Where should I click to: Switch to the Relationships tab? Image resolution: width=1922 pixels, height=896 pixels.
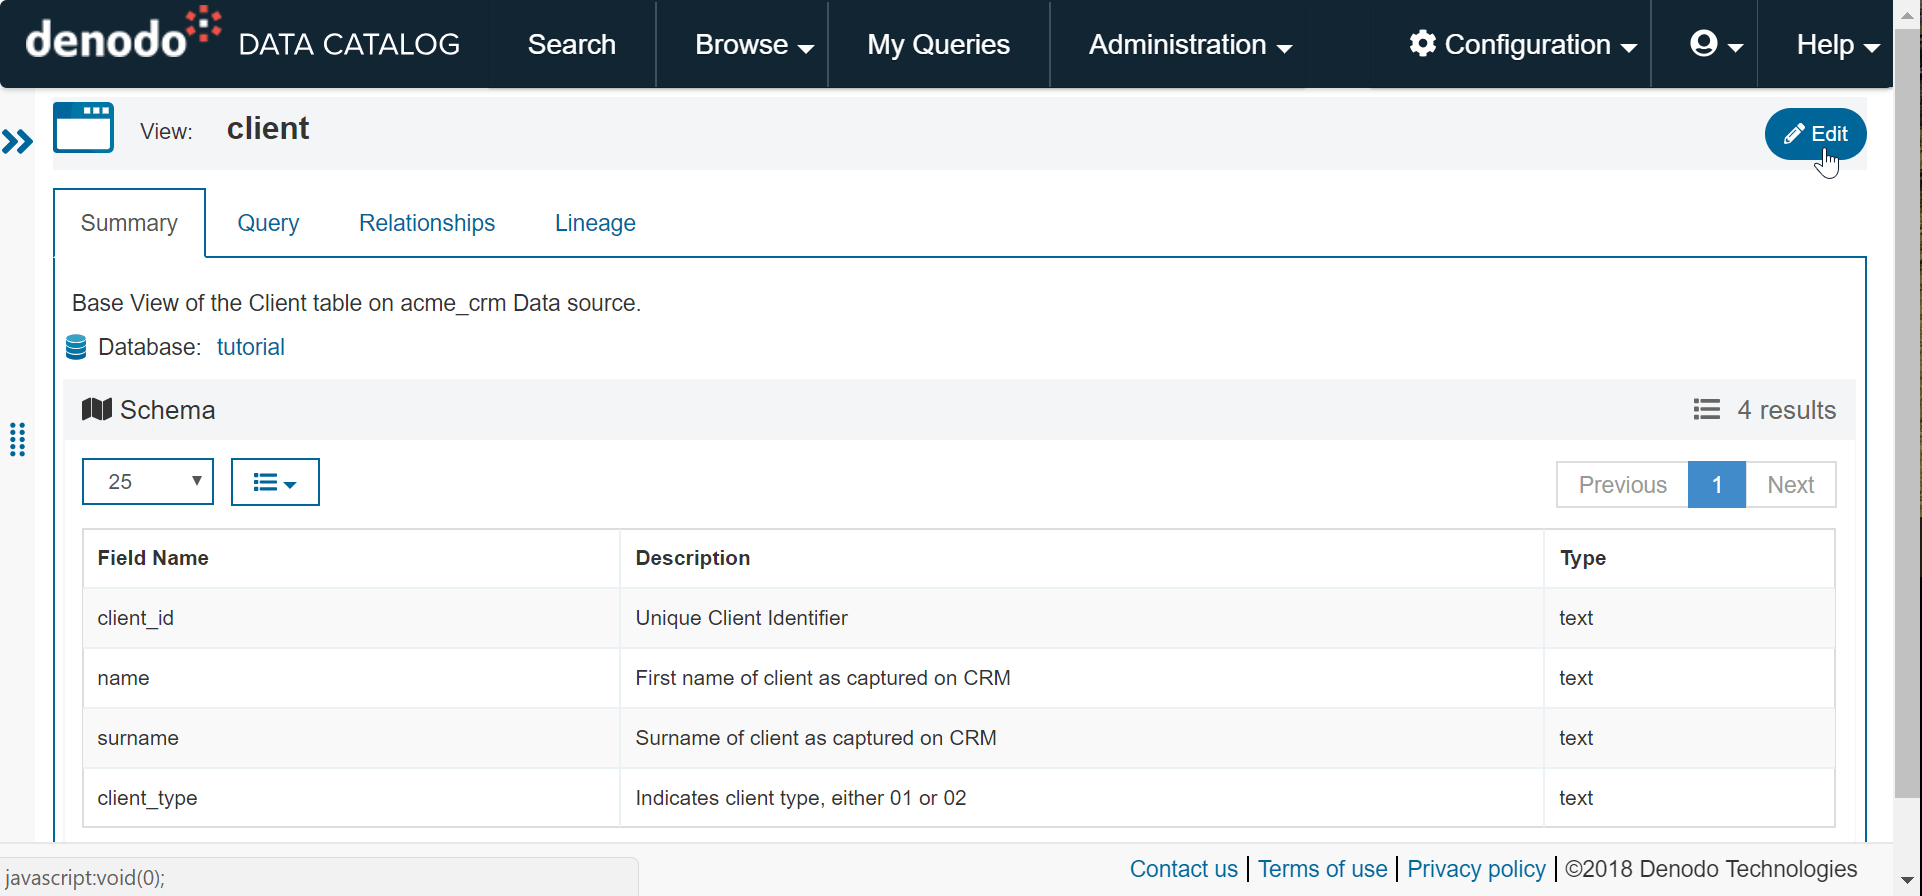coord(427,223)
